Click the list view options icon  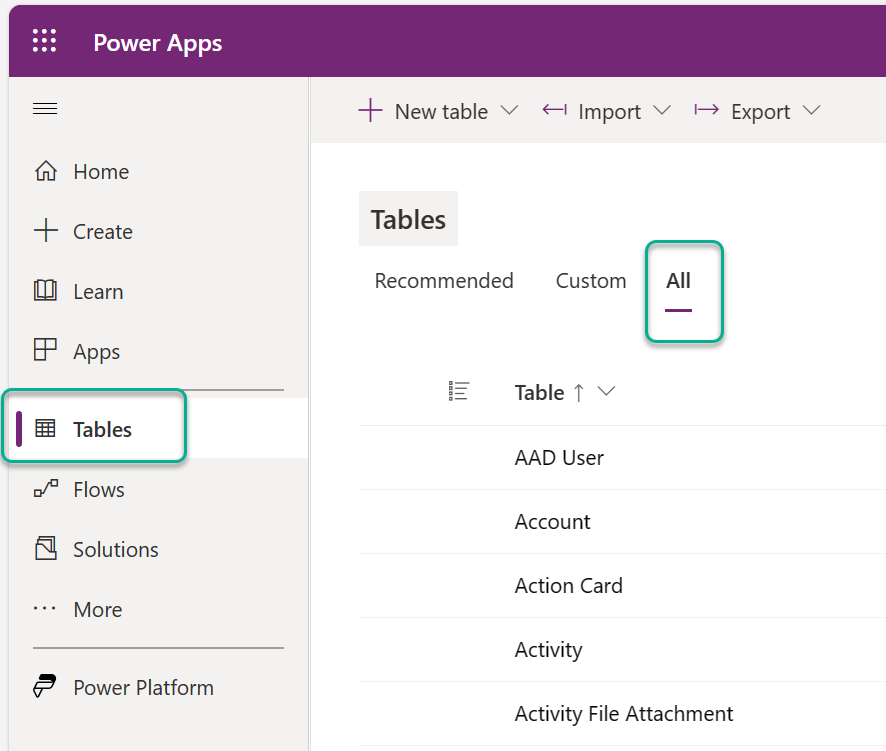458,391
